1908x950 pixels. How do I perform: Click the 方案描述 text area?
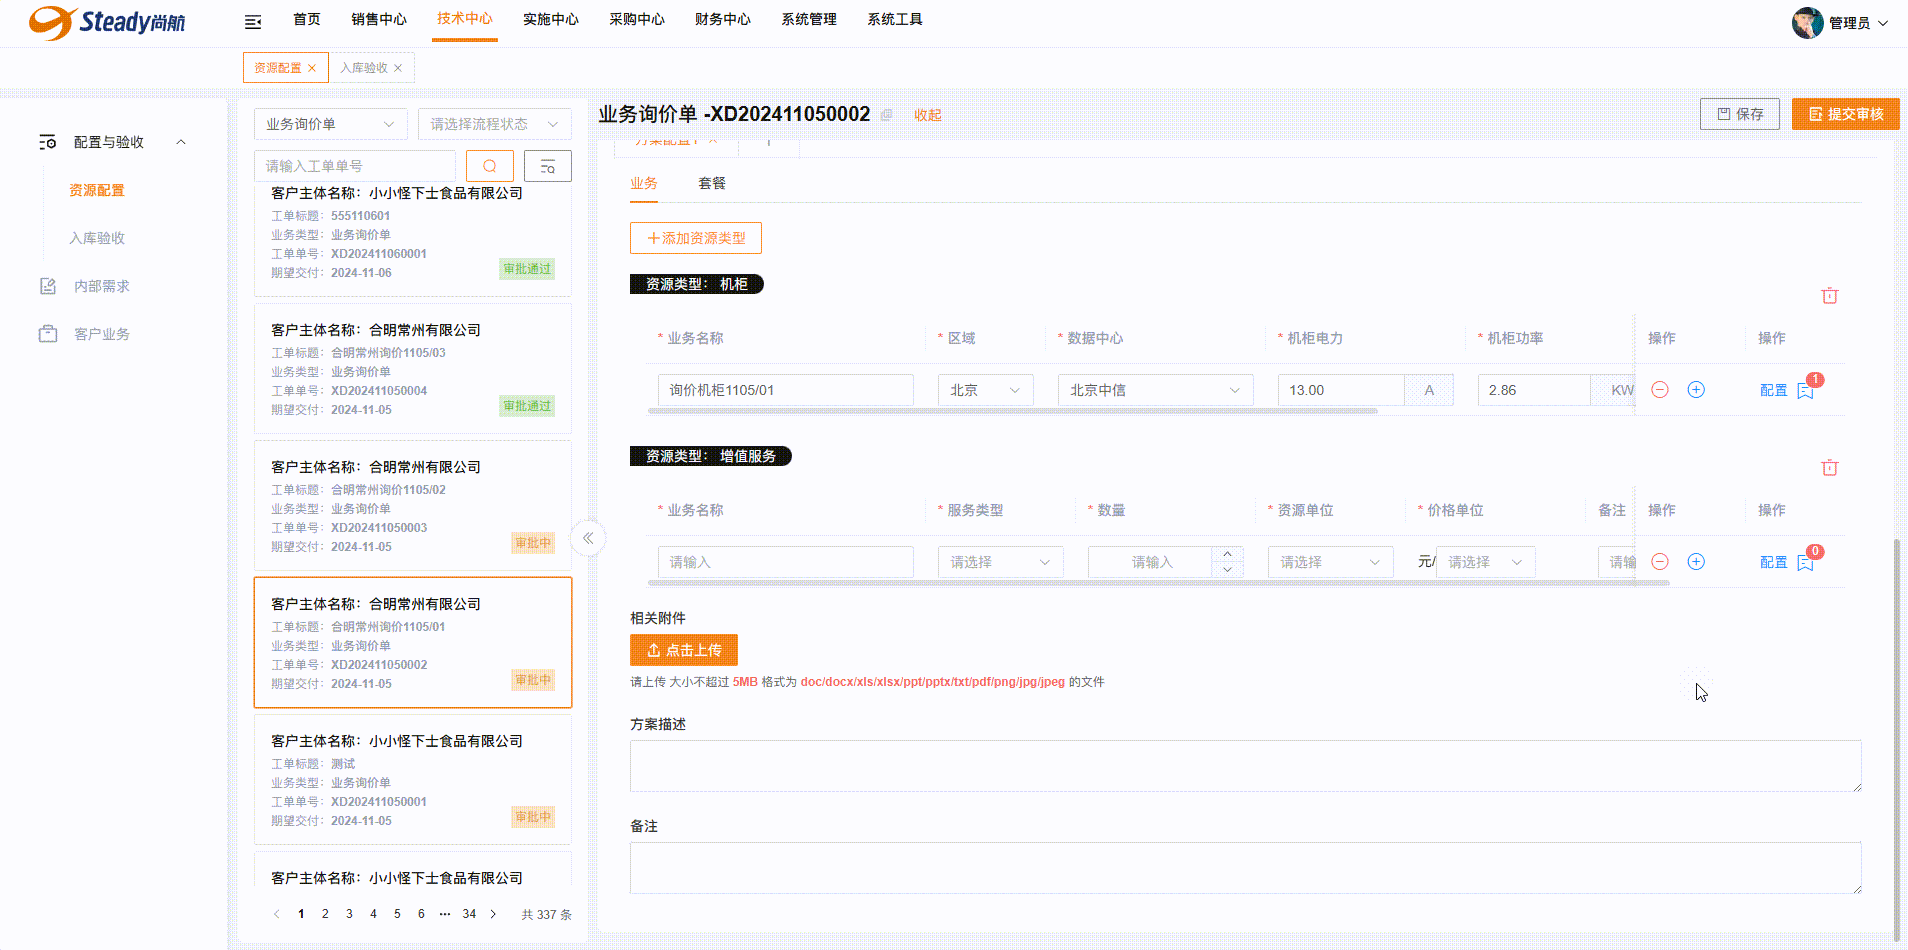coord(1246,766)
